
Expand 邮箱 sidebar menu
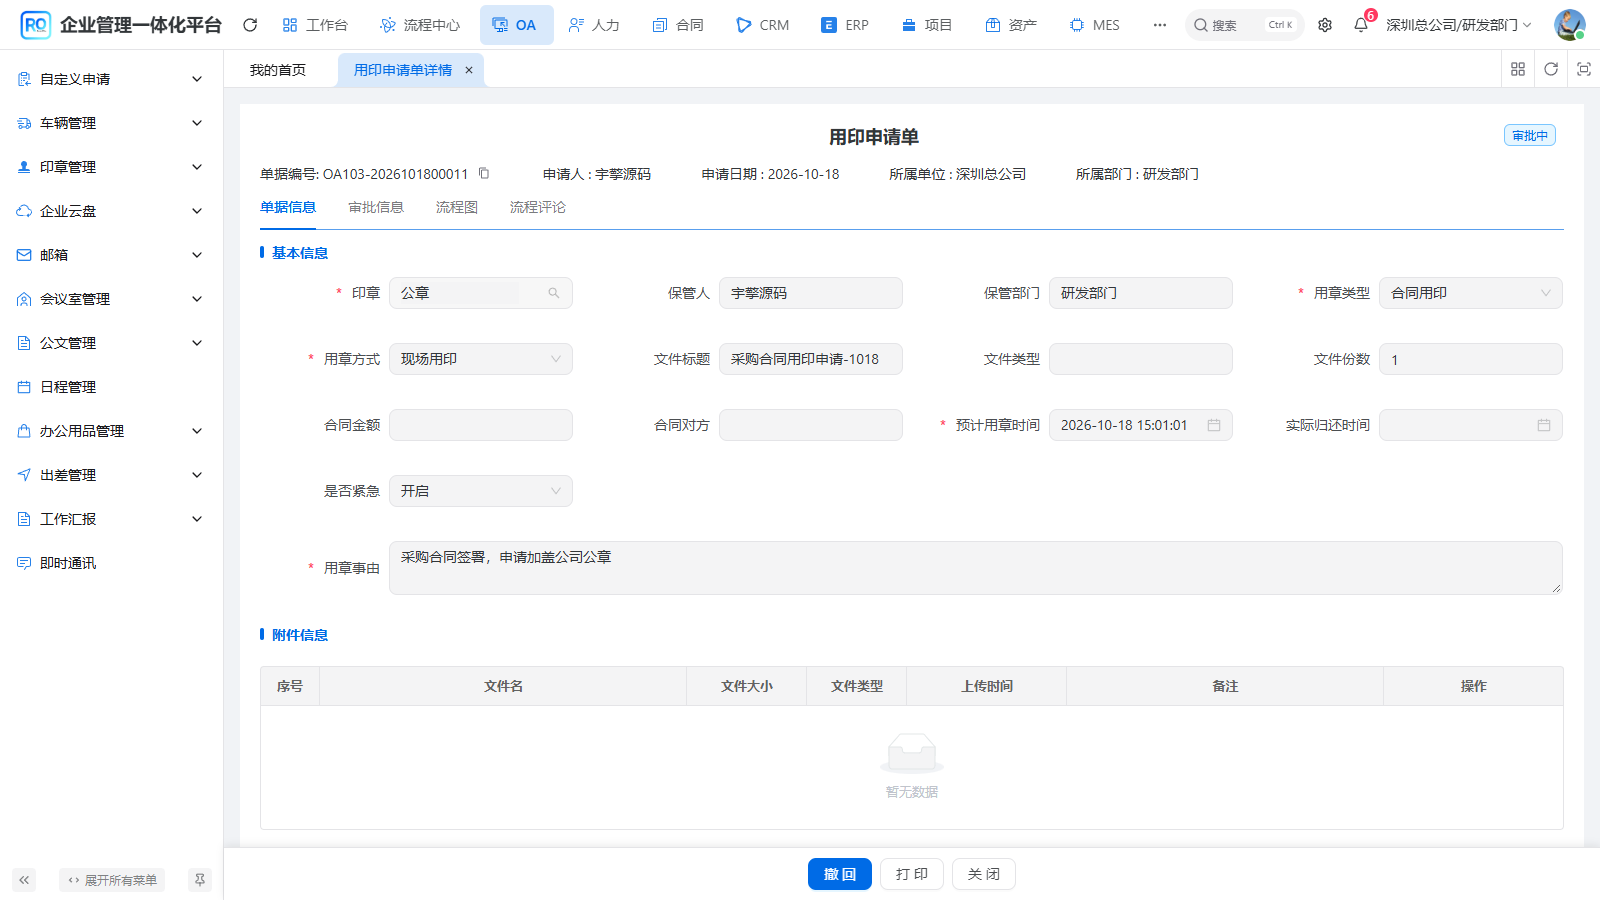click(x=111, y=255)
